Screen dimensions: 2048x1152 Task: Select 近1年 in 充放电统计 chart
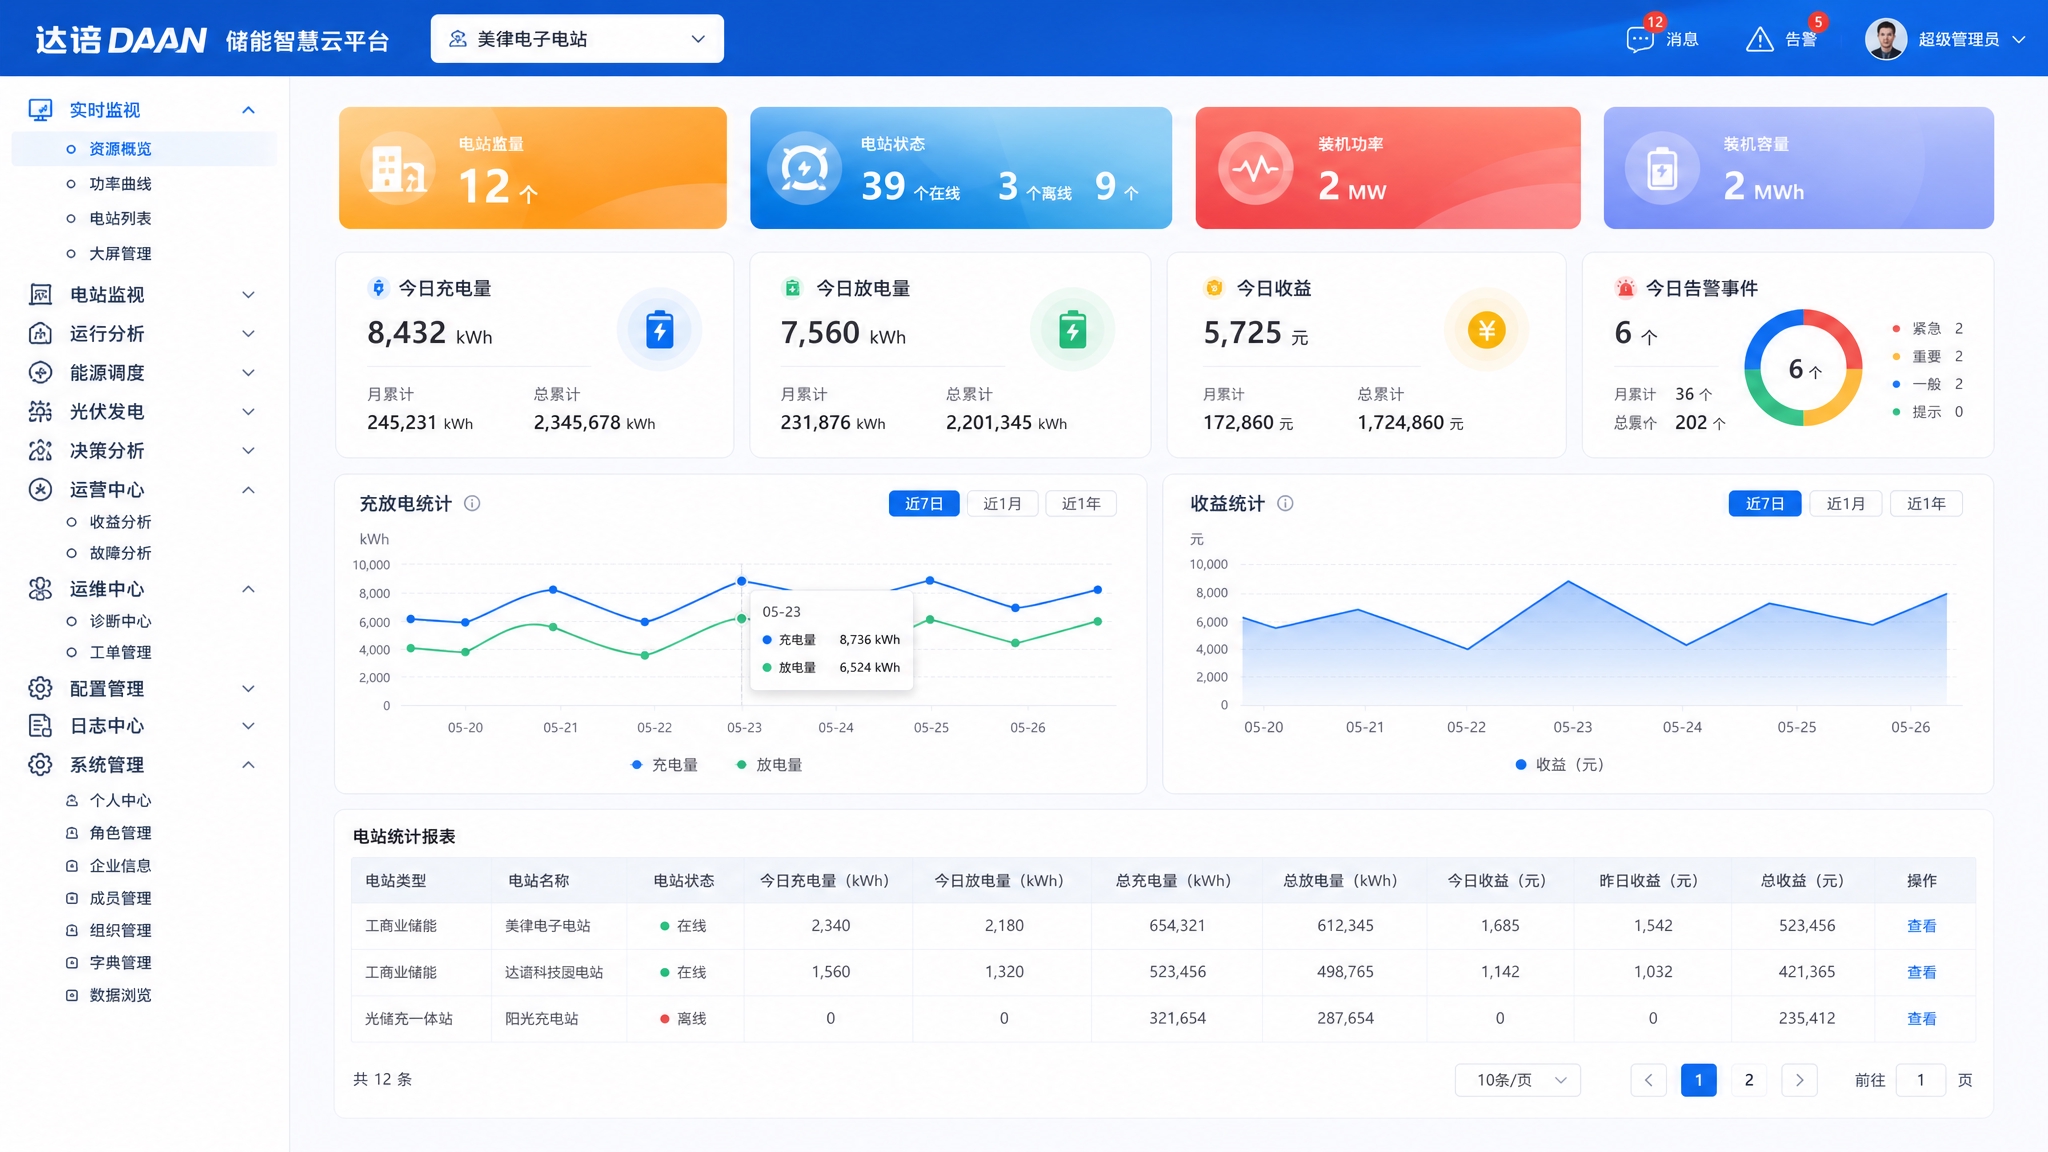[x=1081, y=504]
